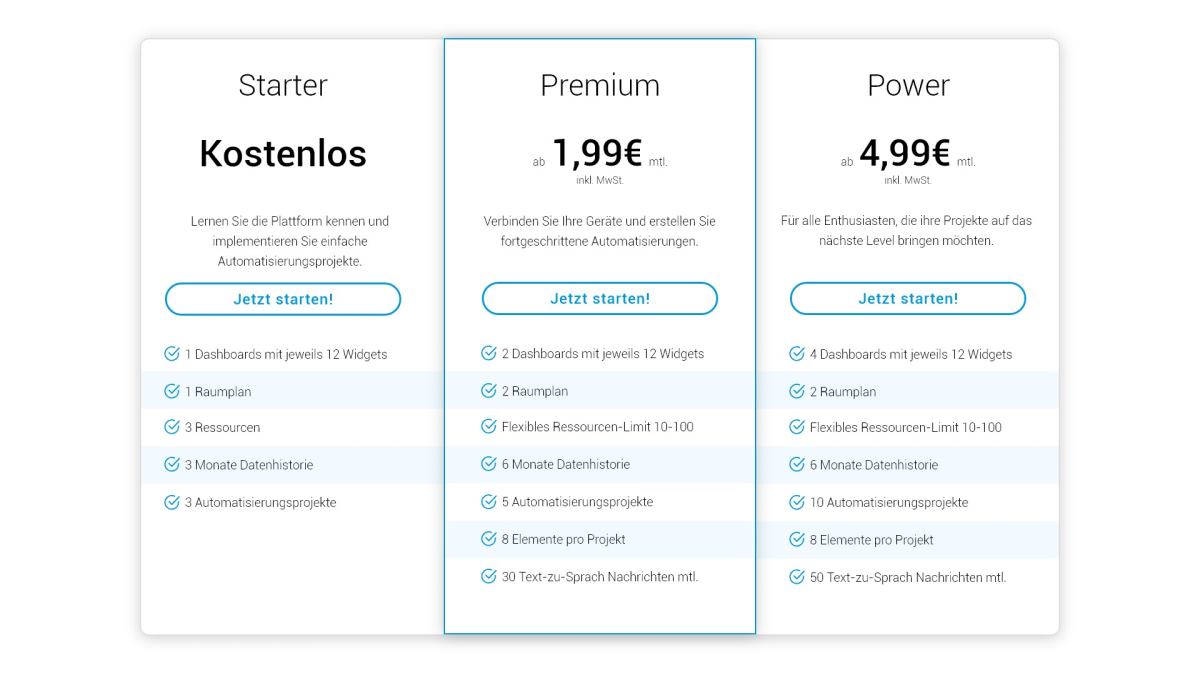Click the checkmark next to "8 Elemente pro Projekt" in Power
Screen dimensions: 1200x675
pyautogui.click(x=795, y=539)
